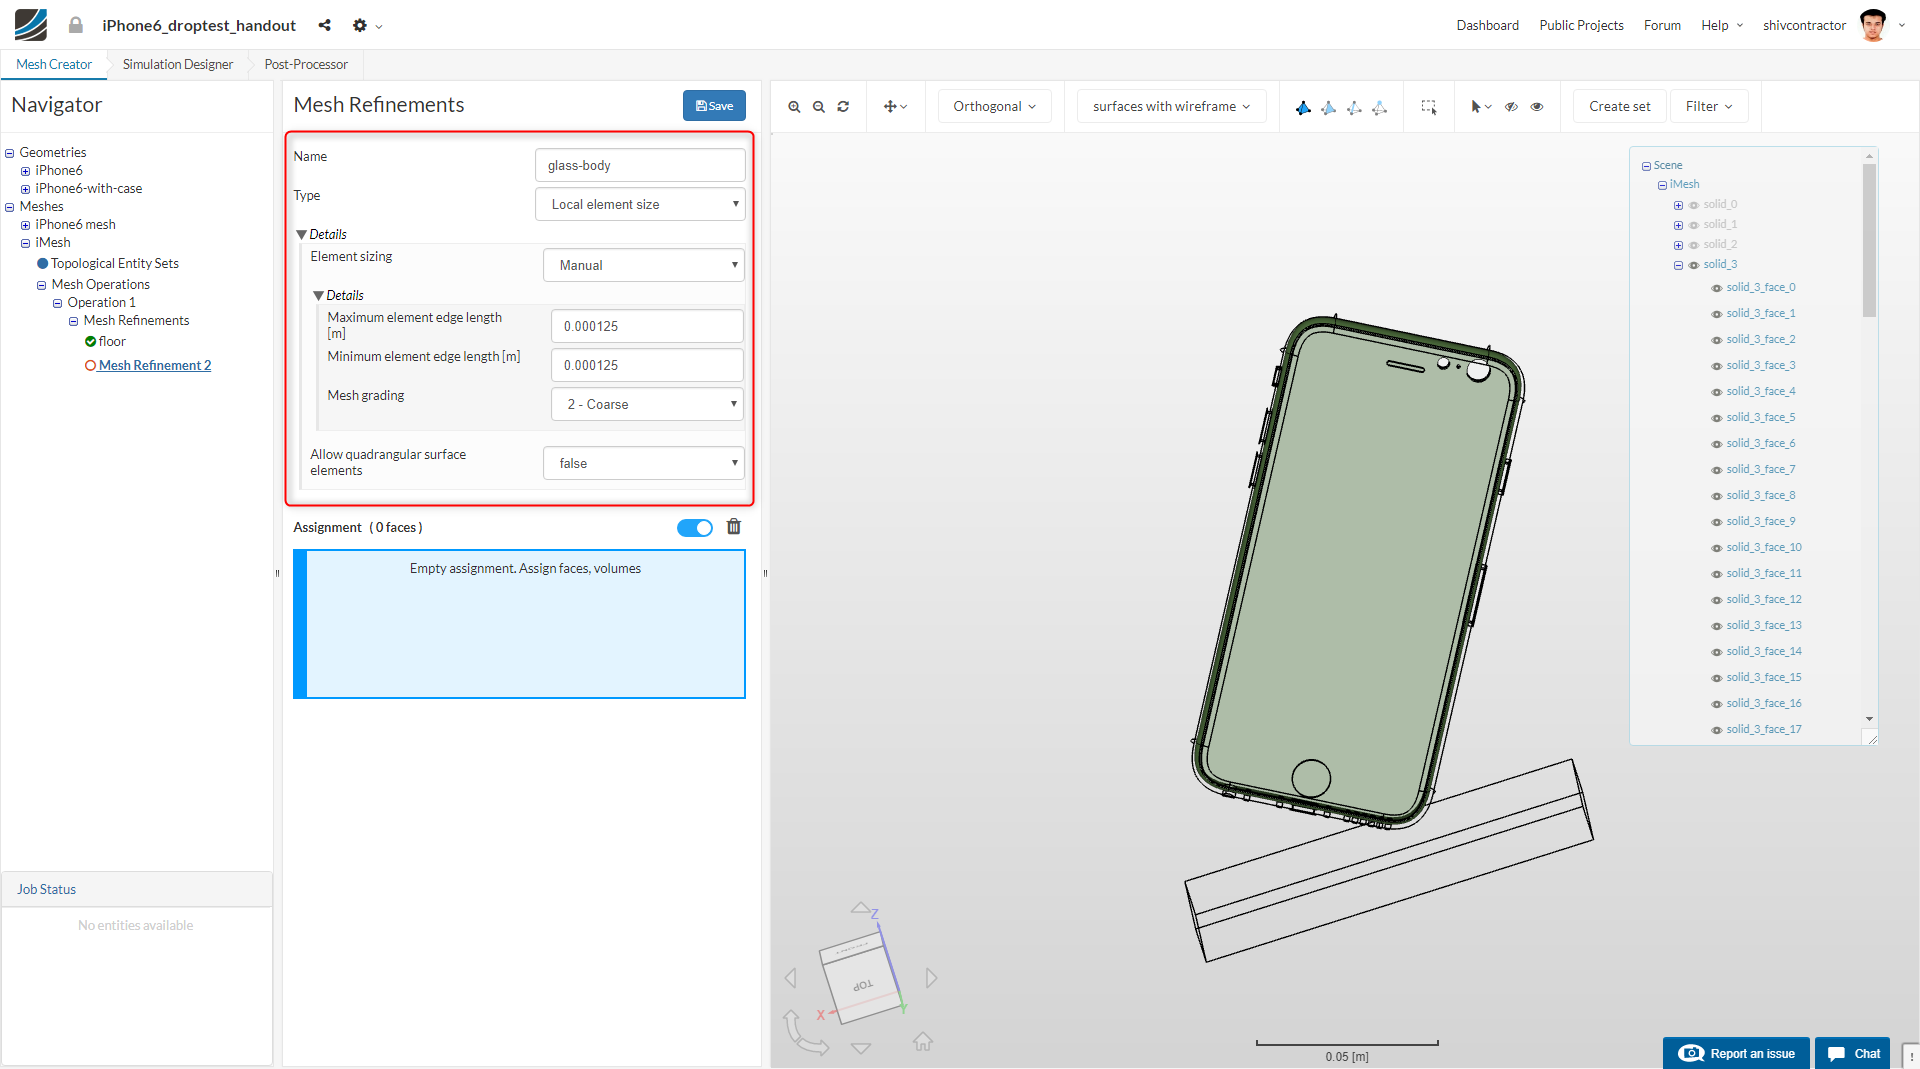Toggle the Assignment selection switch
The width and height of the screenshot is (1920, 1069).
694,528
